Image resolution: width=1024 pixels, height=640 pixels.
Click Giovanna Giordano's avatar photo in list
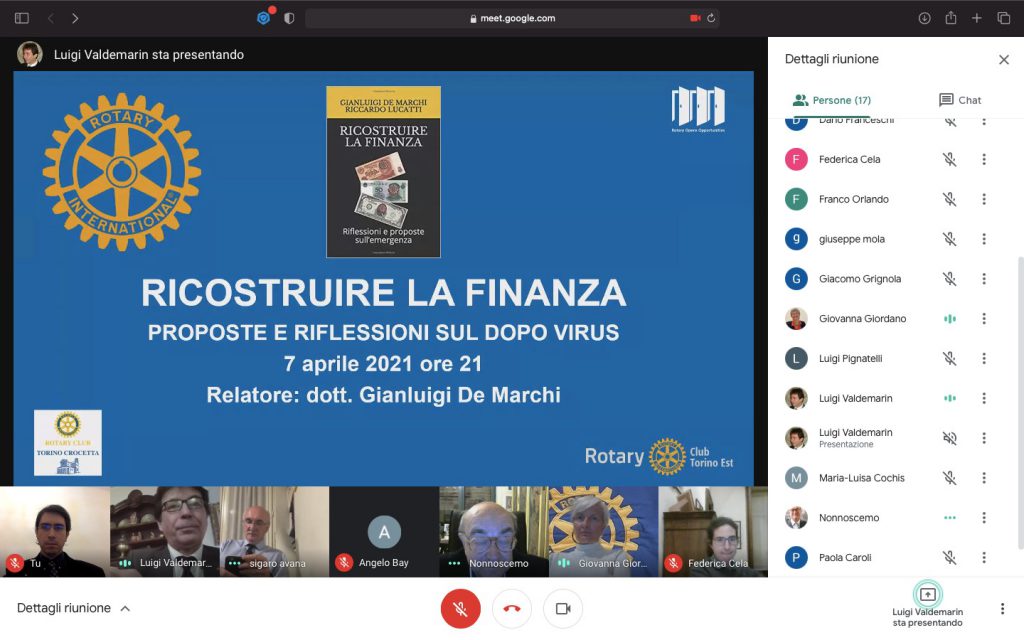[796, 319]
